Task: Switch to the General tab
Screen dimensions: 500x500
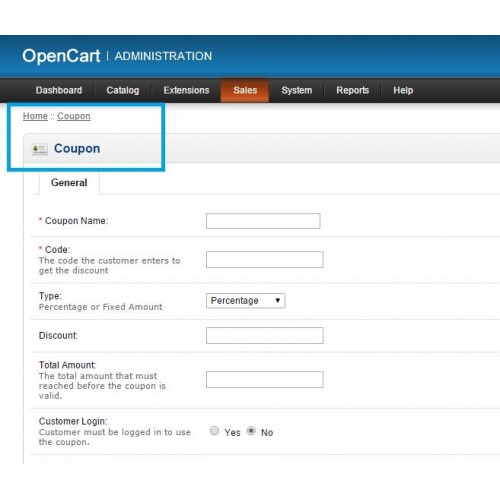Action: [x=69, y=183]
